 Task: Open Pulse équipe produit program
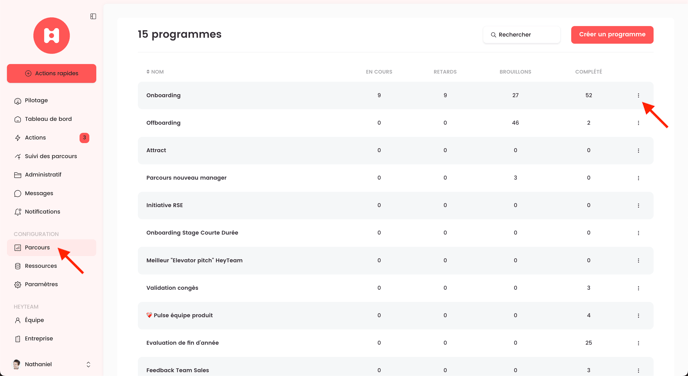pos(179,315)
